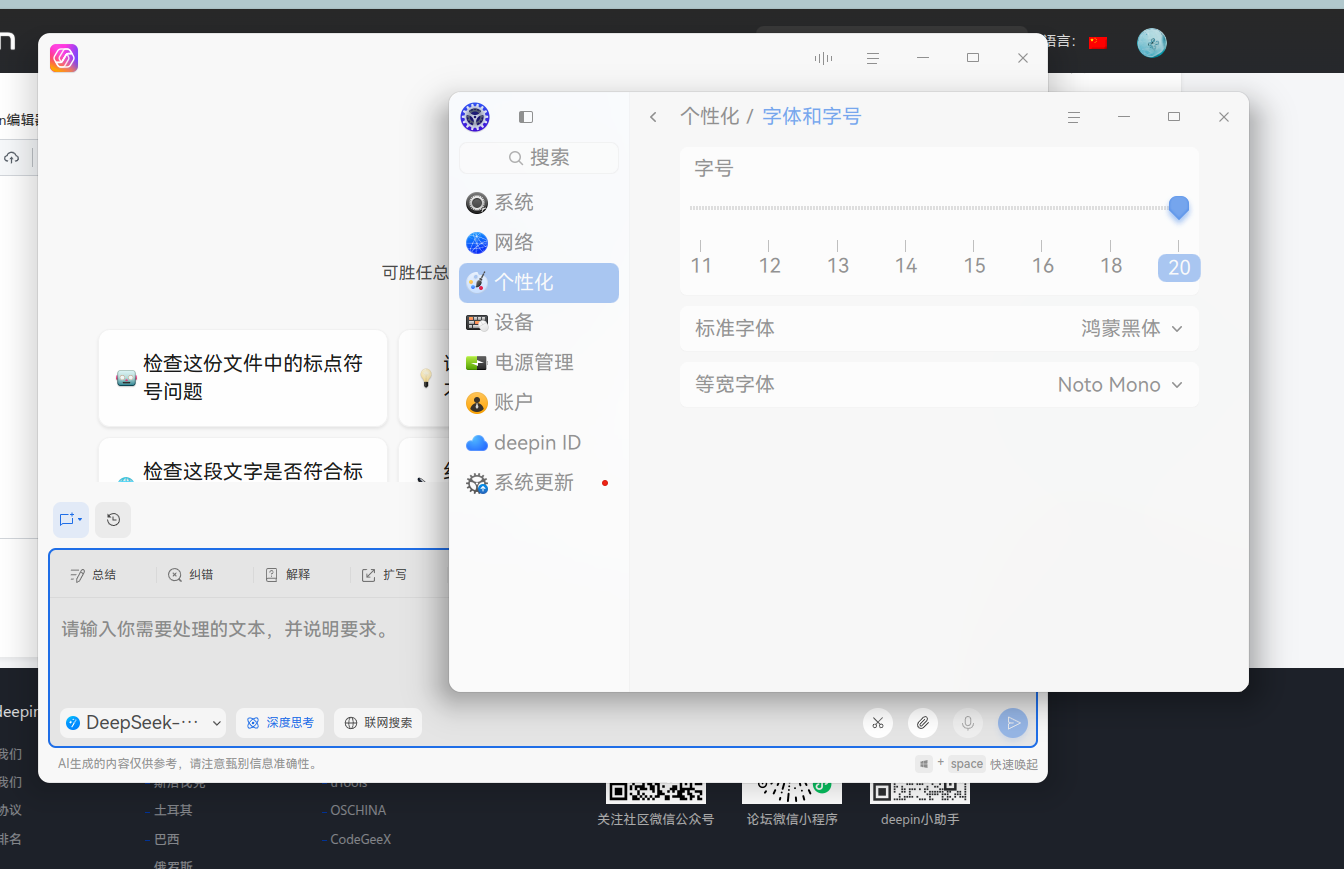Image resolution: width=1344 pixels, height=869 pixels.
Task: Click the cloud upload icon at left edge
Action: tap(12, 158)
